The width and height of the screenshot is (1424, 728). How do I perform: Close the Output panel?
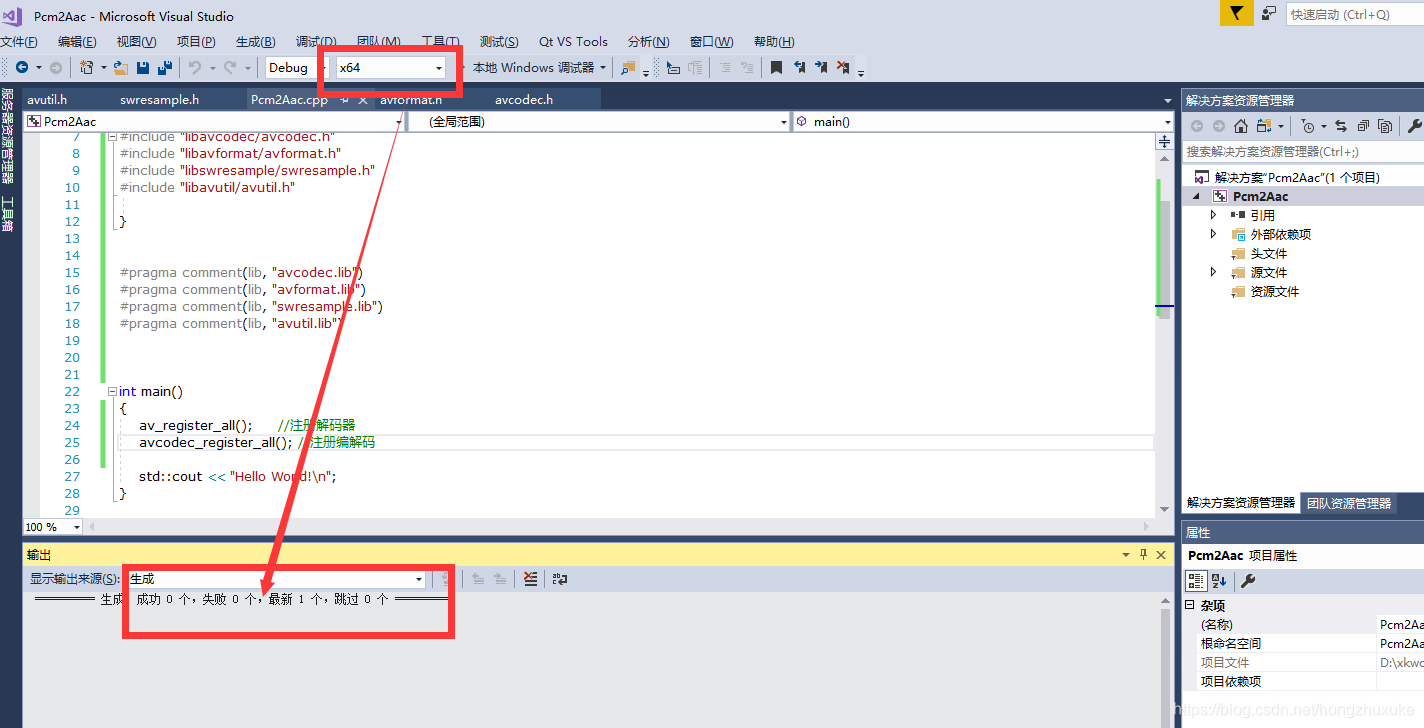tap(1161, 554)
